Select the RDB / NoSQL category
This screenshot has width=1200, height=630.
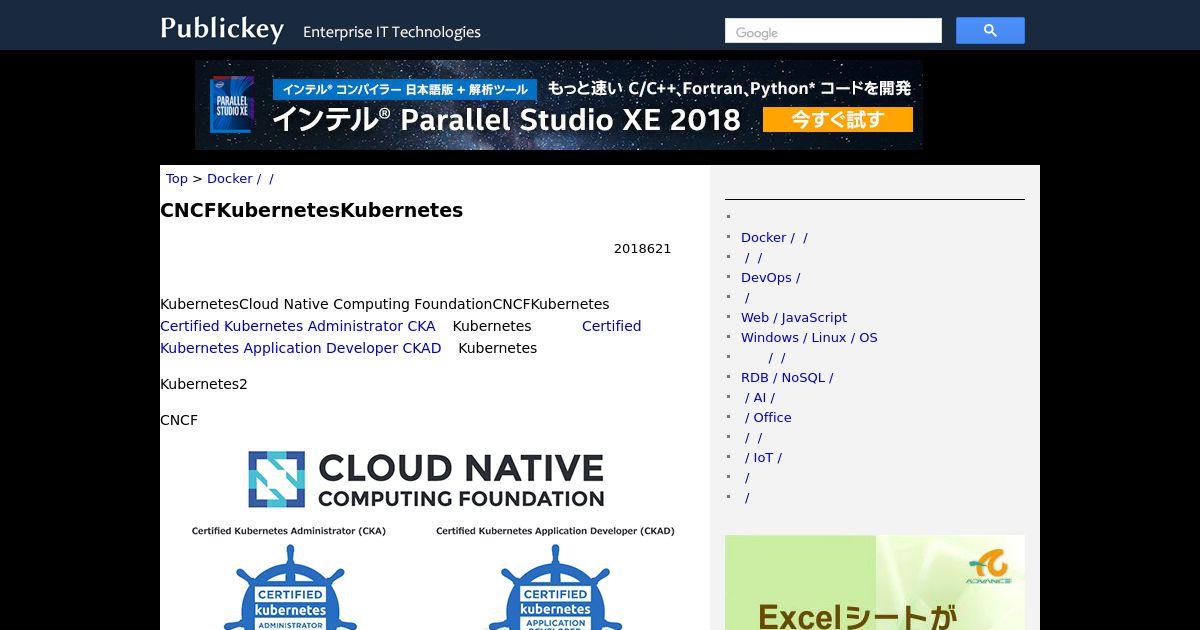pyautogui.click(x=787, y=378)
